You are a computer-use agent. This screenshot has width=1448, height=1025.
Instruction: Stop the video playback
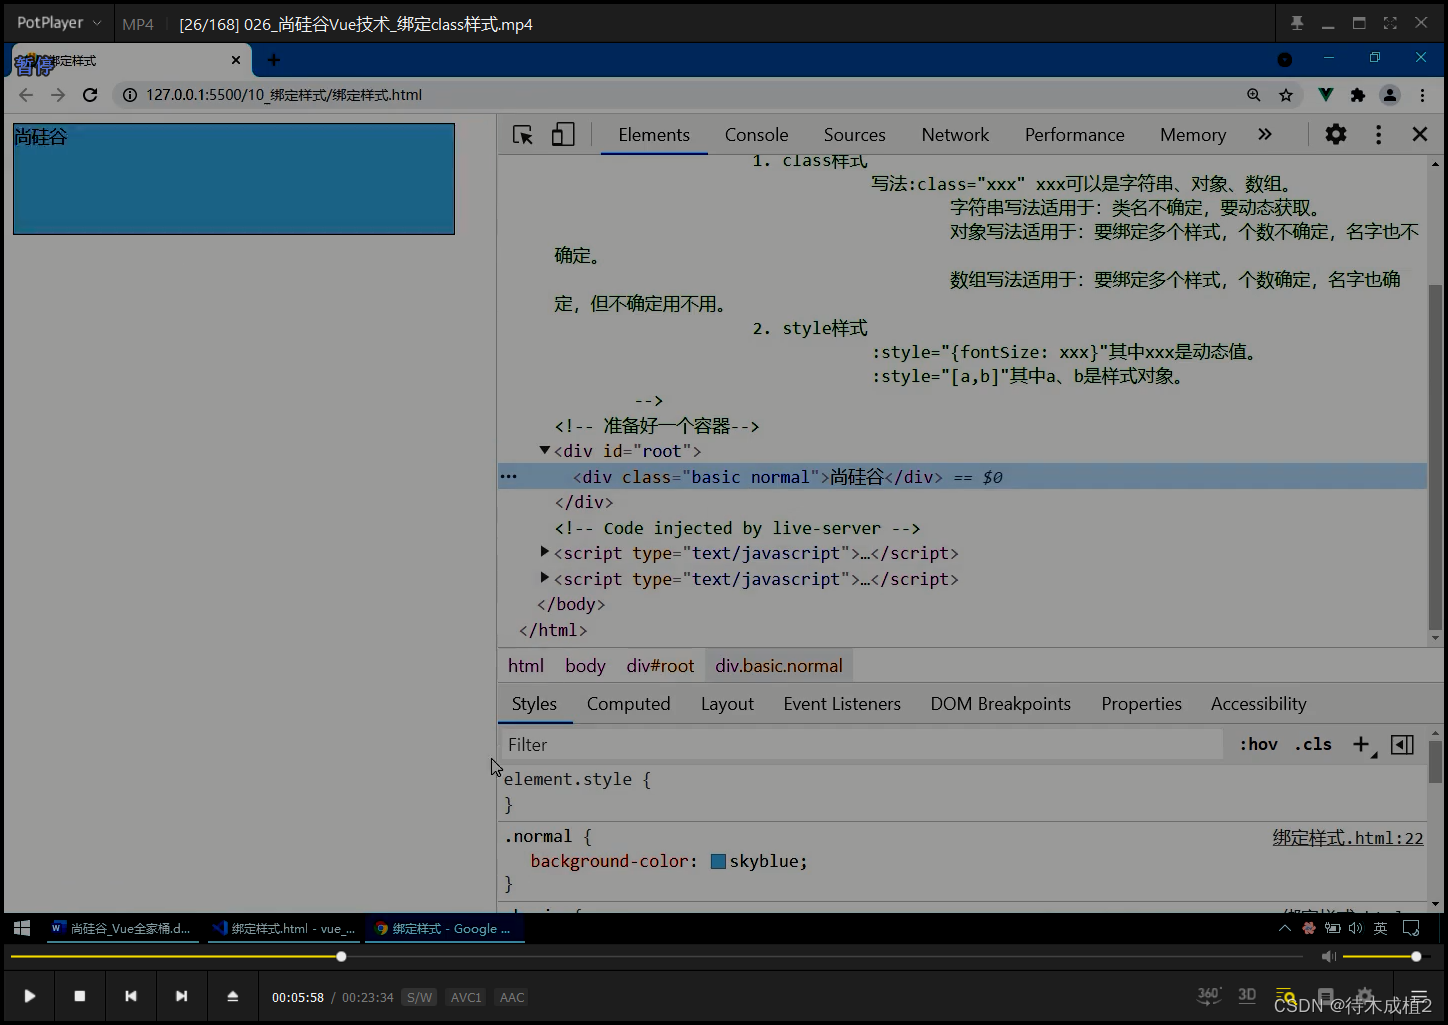80,996
